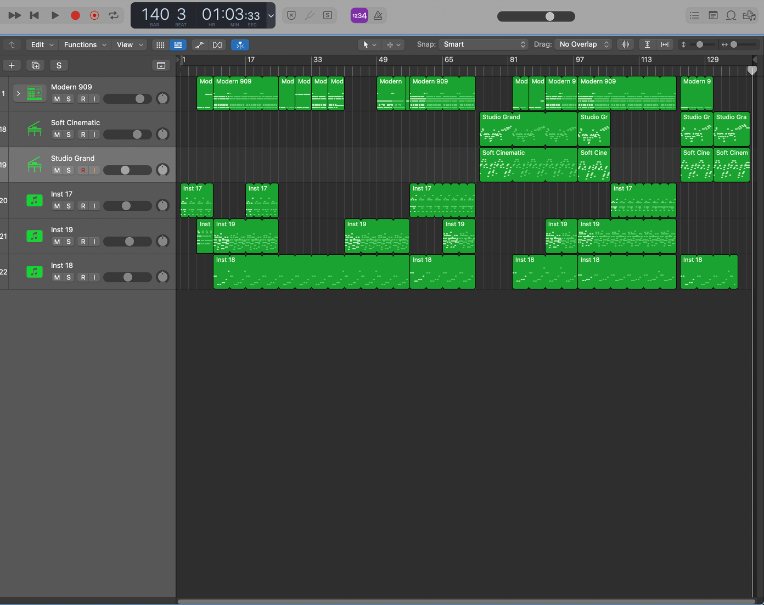764x605 pixels.
Task: Click bar 97 on the ruler
Action: pyautogui.click(x=580, y=59)
